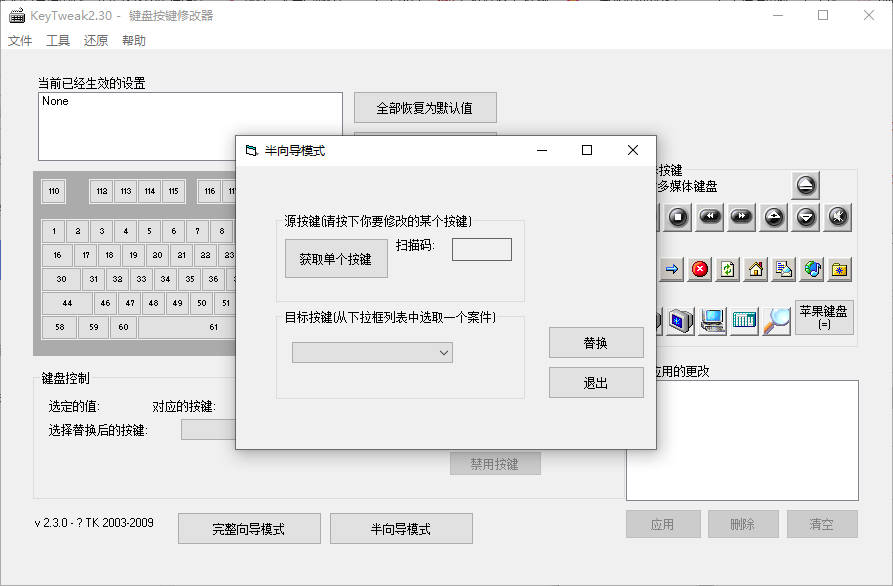Screen dimensions: 893x586
Task: Click the browser Refresh key icon
Action: (728, 269)
